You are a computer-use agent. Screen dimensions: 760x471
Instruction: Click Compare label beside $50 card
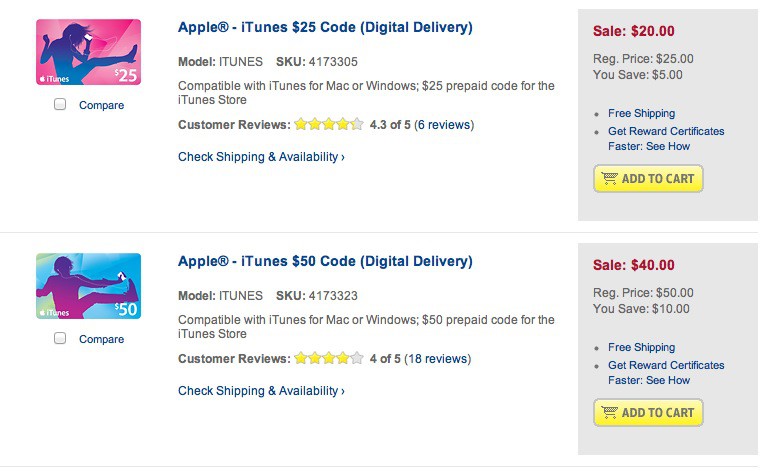(x=101, y=339)
